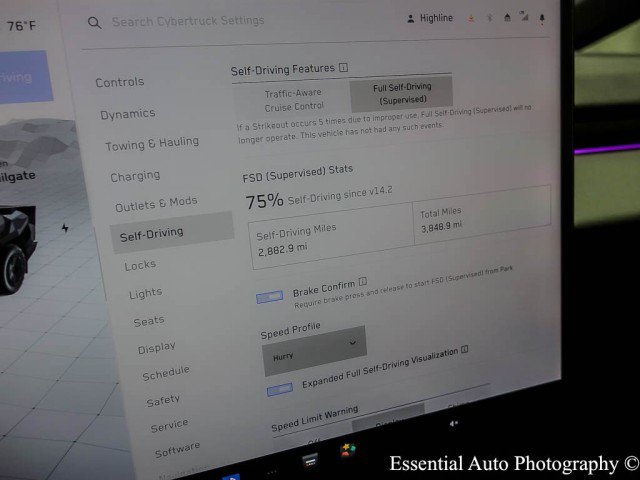640x480 pixels.
Task: Go to Outlets & Mods settings
Action: (156, 204)
